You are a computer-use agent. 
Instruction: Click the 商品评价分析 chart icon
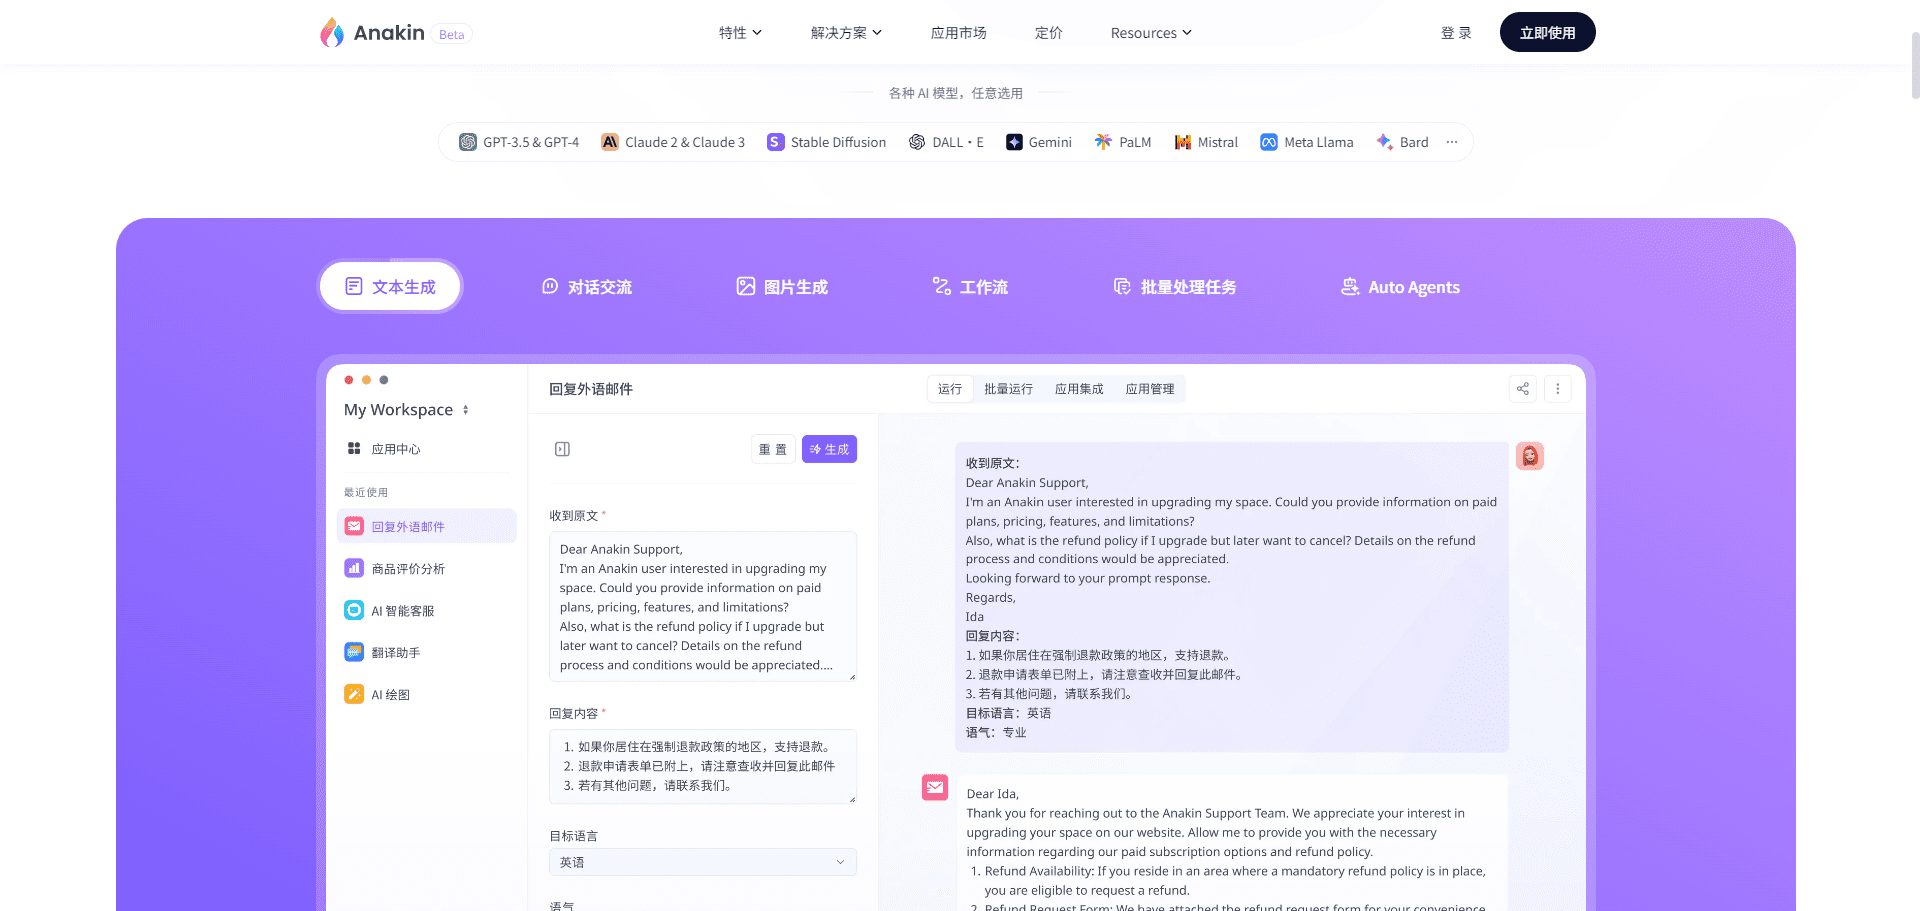354,568
